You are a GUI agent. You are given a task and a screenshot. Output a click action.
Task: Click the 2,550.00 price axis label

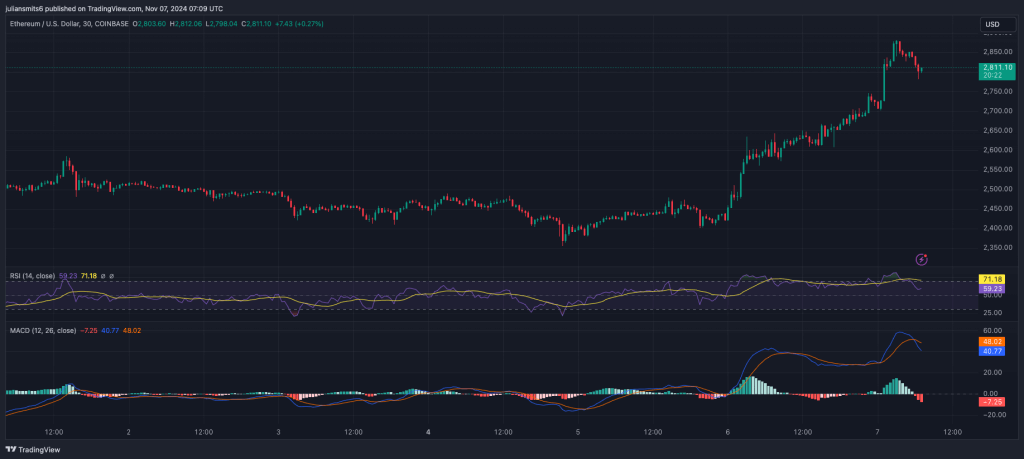[997, 169]
